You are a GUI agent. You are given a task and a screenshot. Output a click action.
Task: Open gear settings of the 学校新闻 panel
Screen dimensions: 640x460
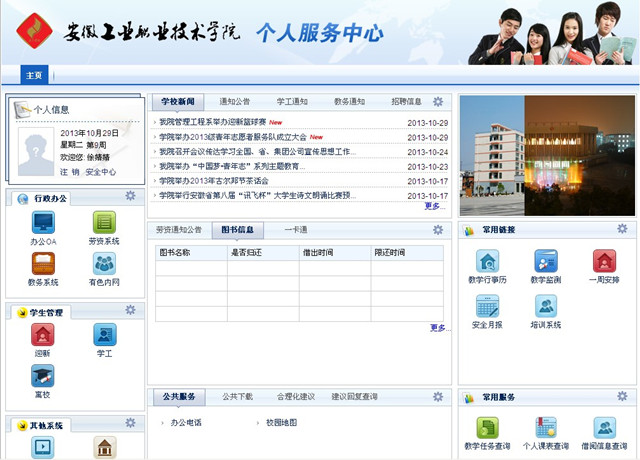(438, 101)
